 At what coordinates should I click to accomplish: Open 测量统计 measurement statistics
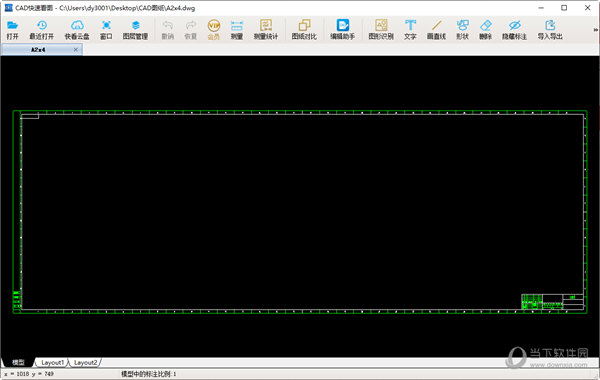pyautogui.click(x=266, y=30)
